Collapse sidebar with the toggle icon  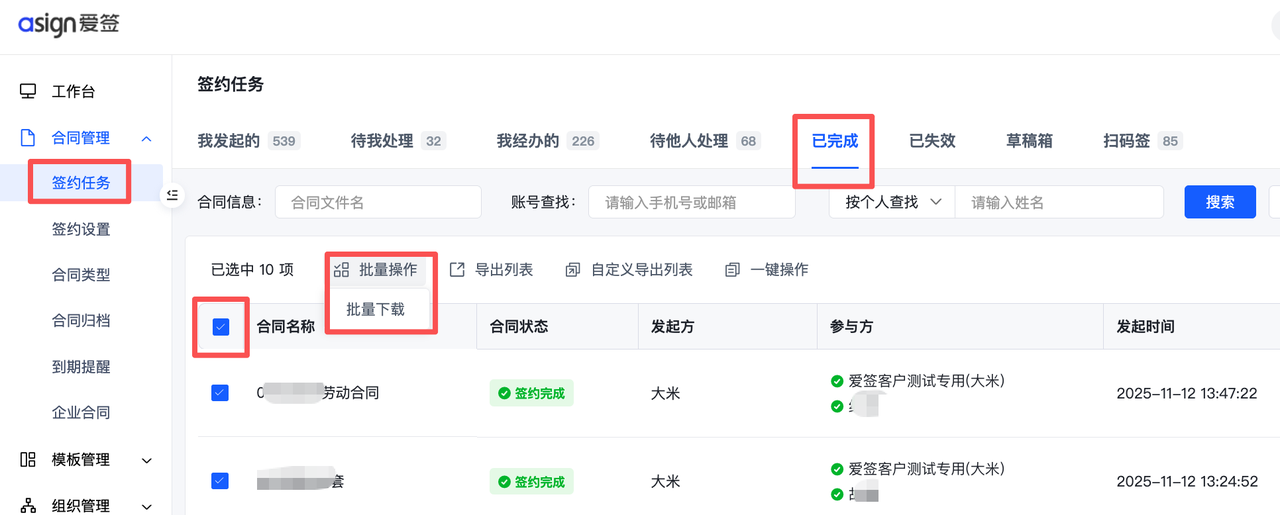[172, 195]
